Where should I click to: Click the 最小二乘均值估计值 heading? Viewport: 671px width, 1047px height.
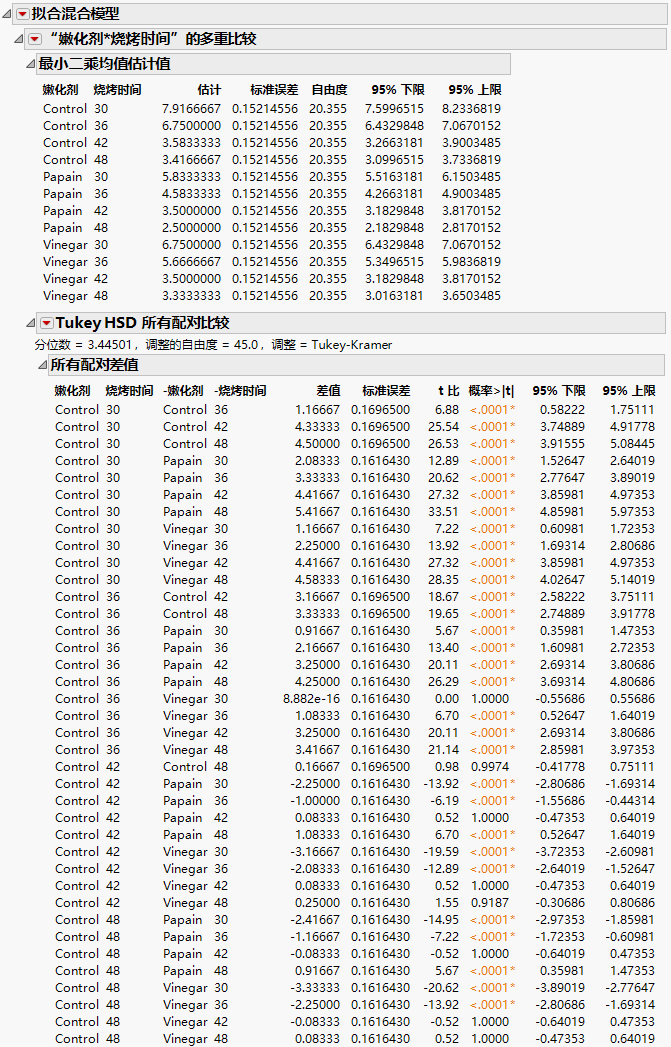coord(104,64)
